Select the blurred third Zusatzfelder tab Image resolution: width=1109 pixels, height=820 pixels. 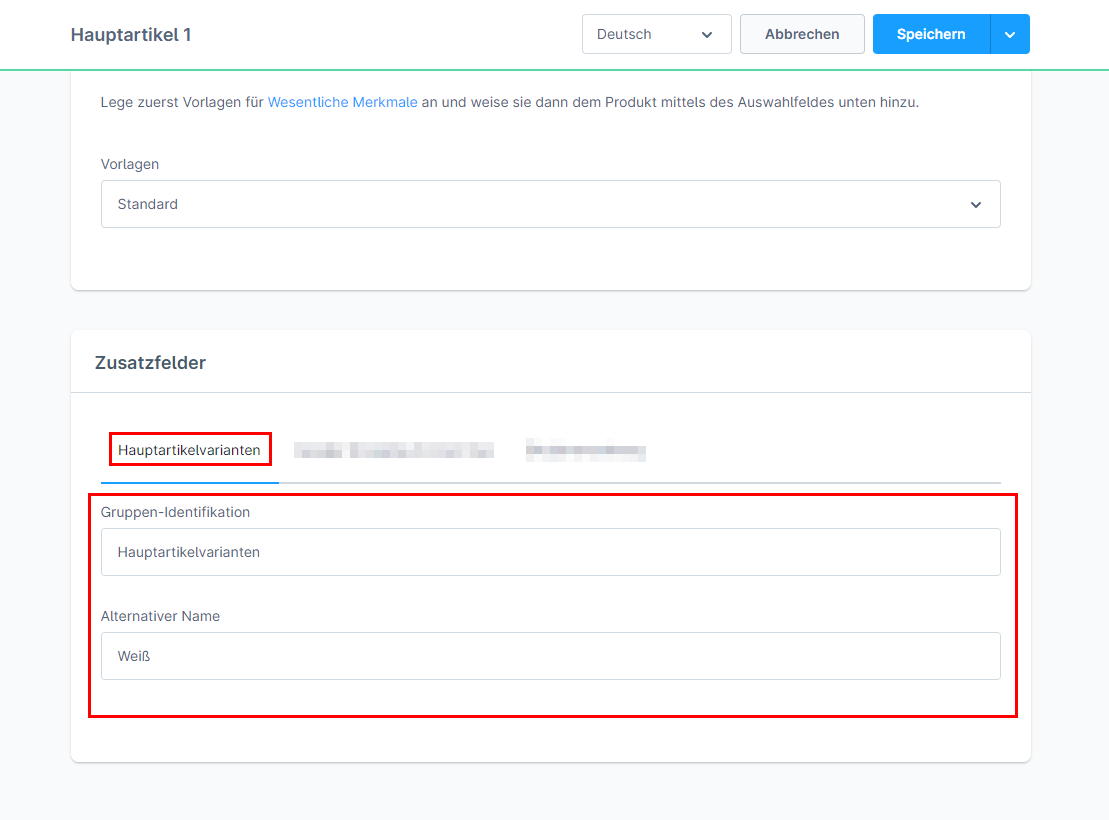[x=586, y=450]
